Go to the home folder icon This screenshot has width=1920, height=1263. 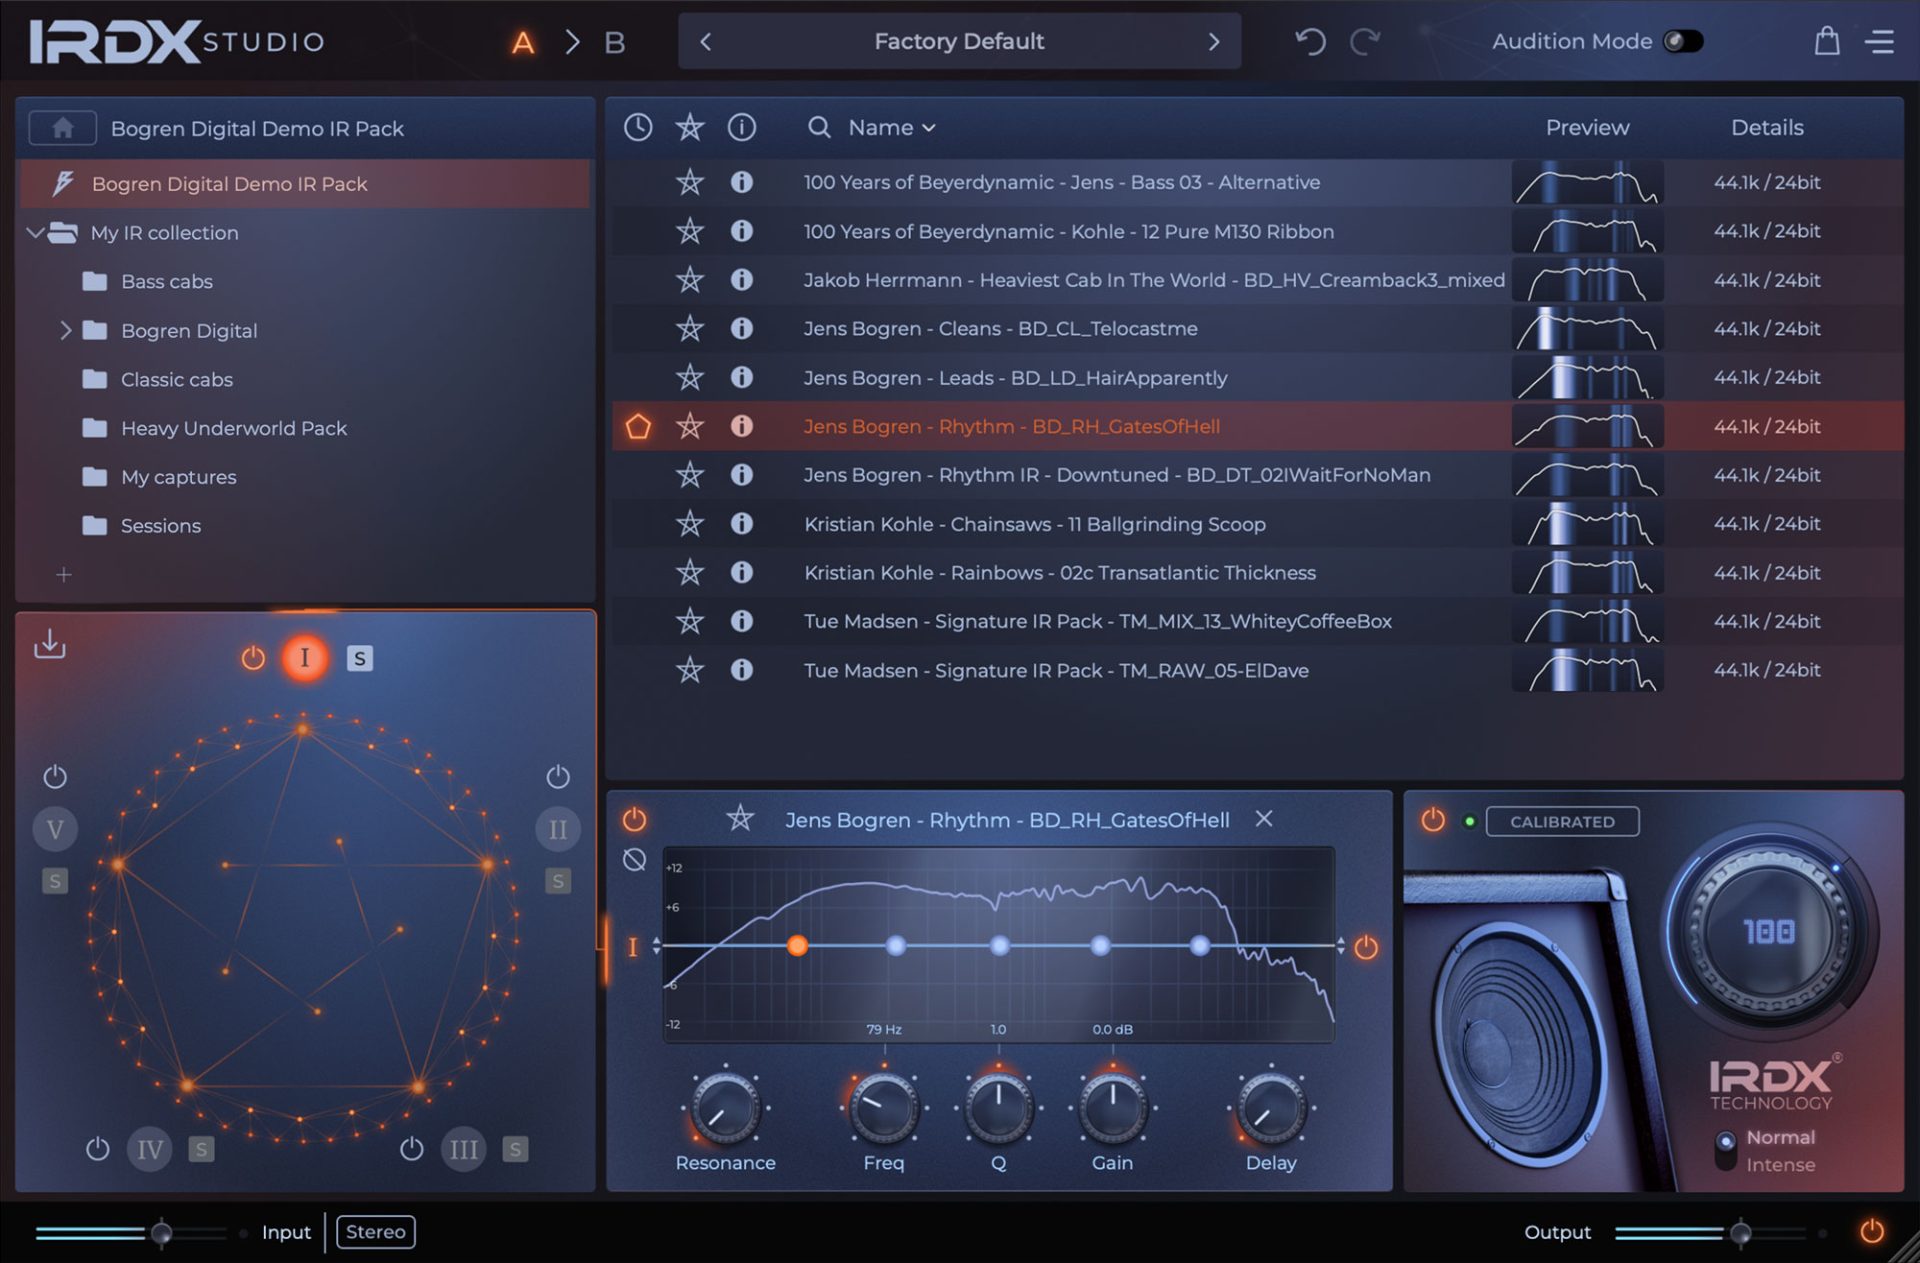tap(62, 128)
